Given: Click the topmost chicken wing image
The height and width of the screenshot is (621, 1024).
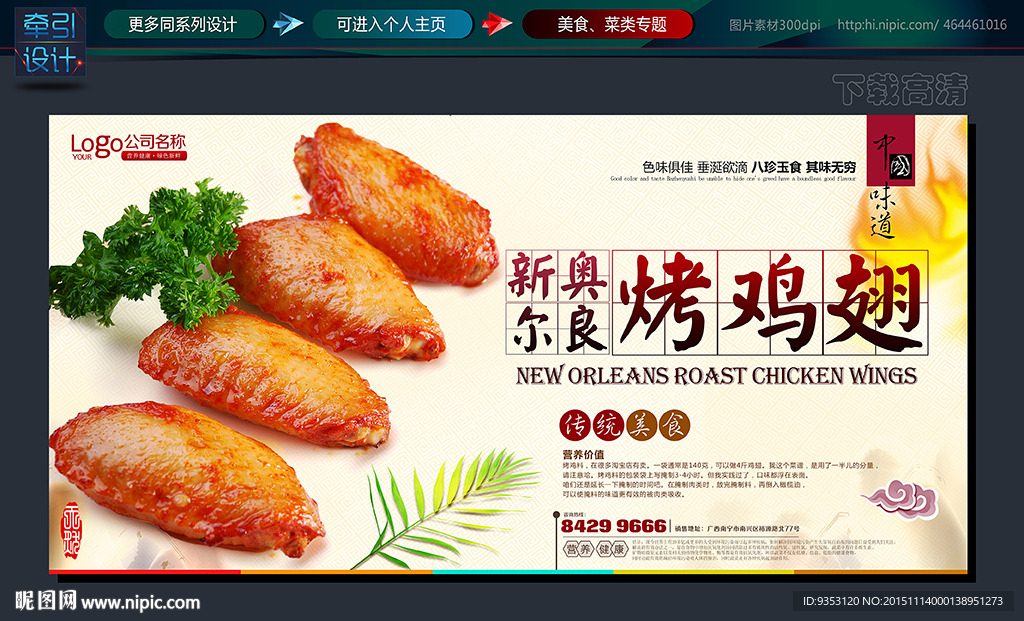Looking at the screenshot, I should point(396,204).
